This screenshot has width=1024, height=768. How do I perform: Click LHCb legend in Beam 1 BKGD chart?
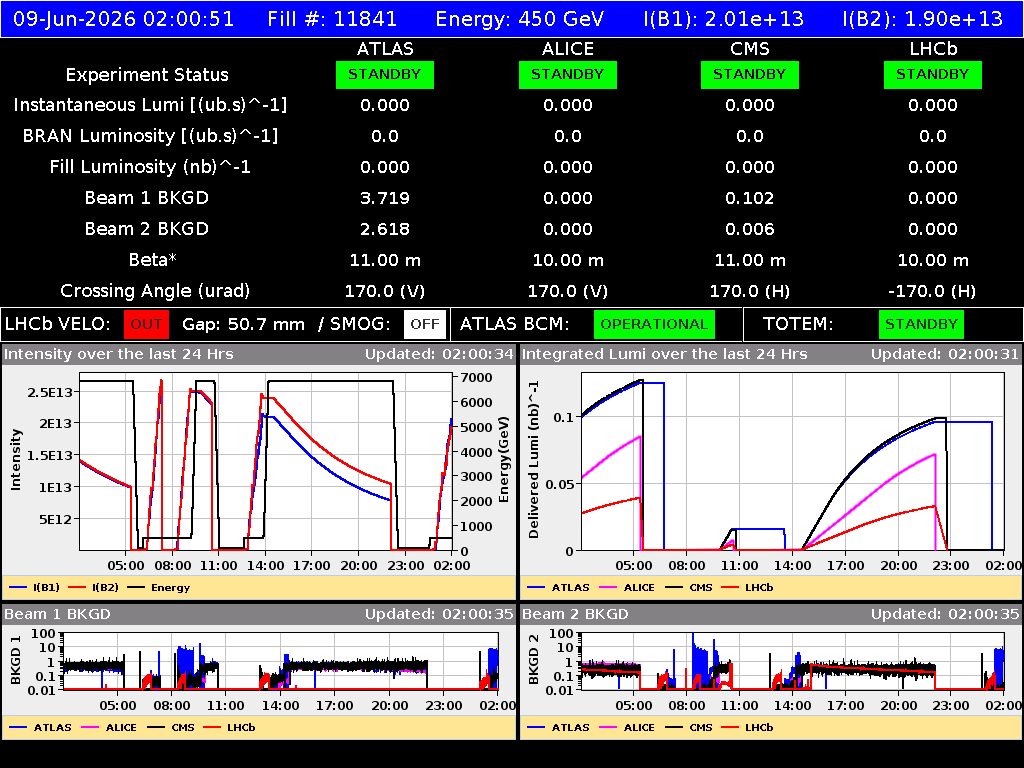click(x=230, y=727)
